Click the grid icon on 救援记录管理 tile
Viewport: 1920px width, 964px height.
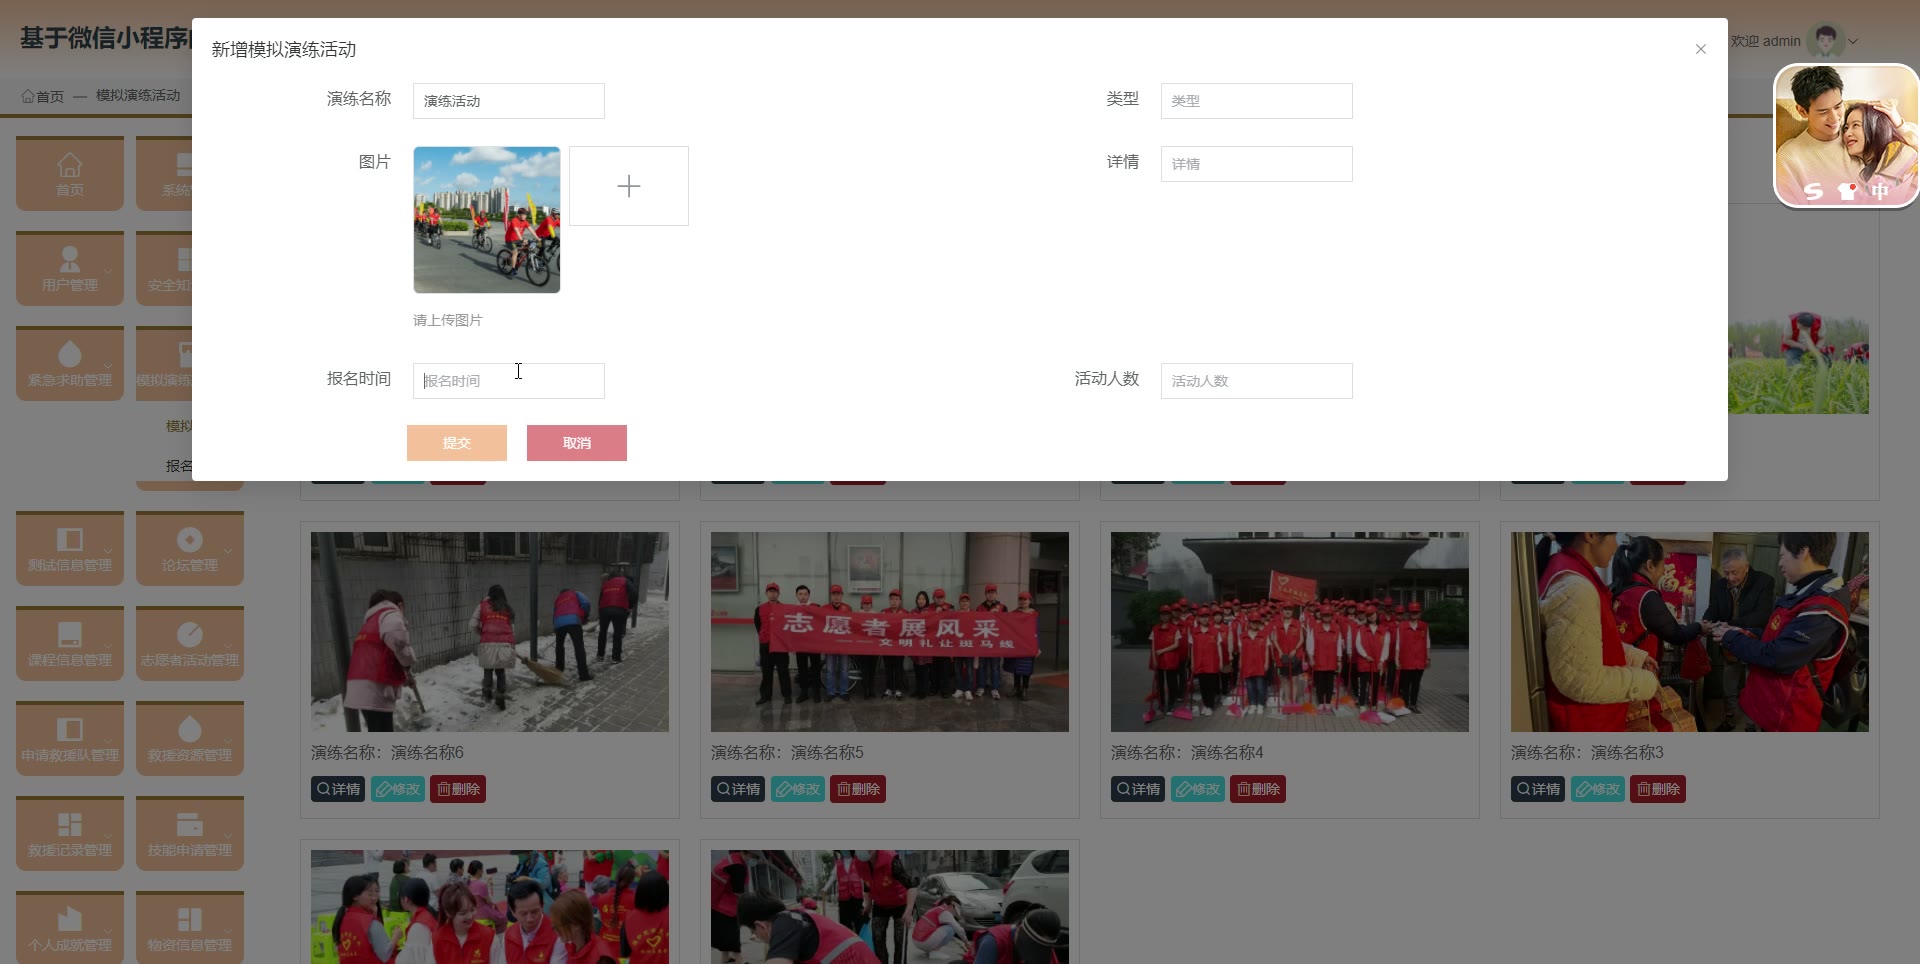click(x=69, y=824)
